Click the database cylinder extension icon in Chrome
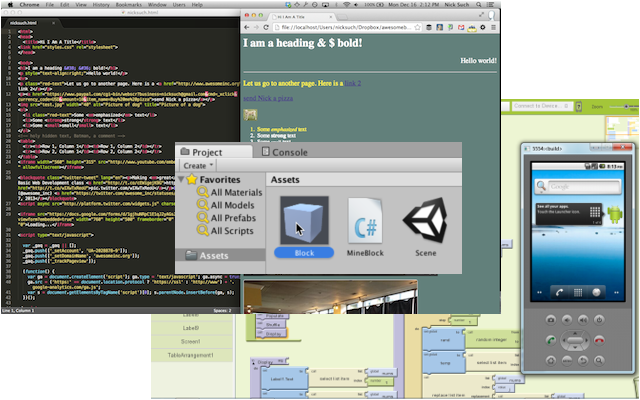This screenshot has width=640, height=400. click(429, 27)
